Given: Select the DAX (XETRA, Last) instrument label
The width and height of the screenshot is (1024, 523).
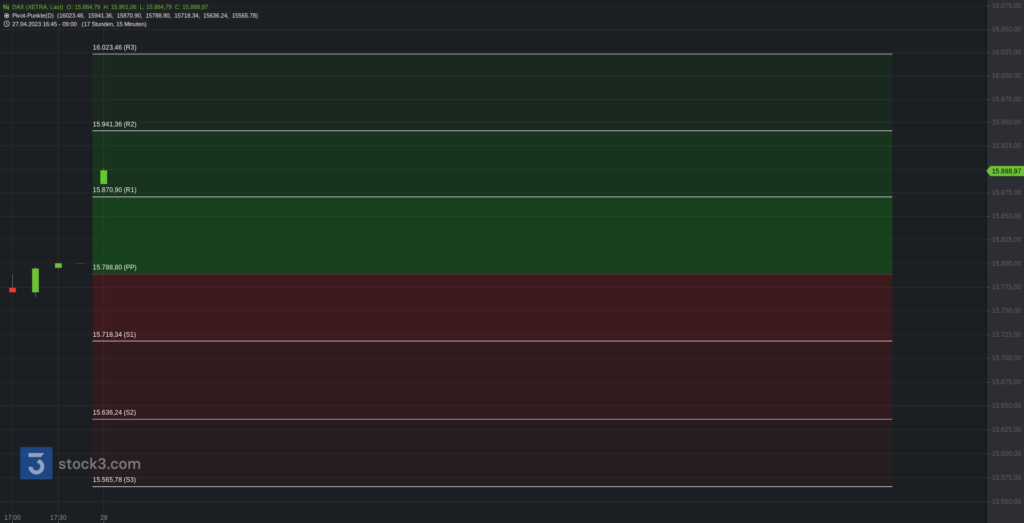Looking at the screenshot, I should 38,7.
